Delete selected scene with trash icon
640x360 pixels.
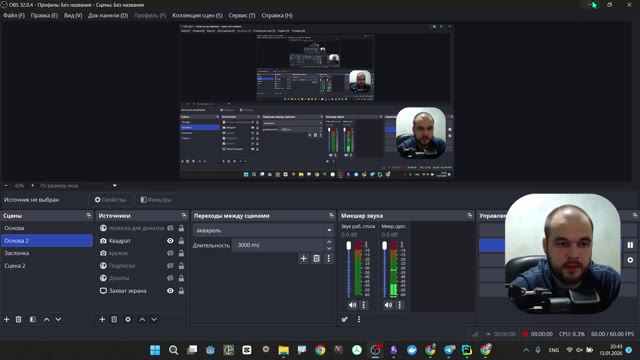pos(18,319)
